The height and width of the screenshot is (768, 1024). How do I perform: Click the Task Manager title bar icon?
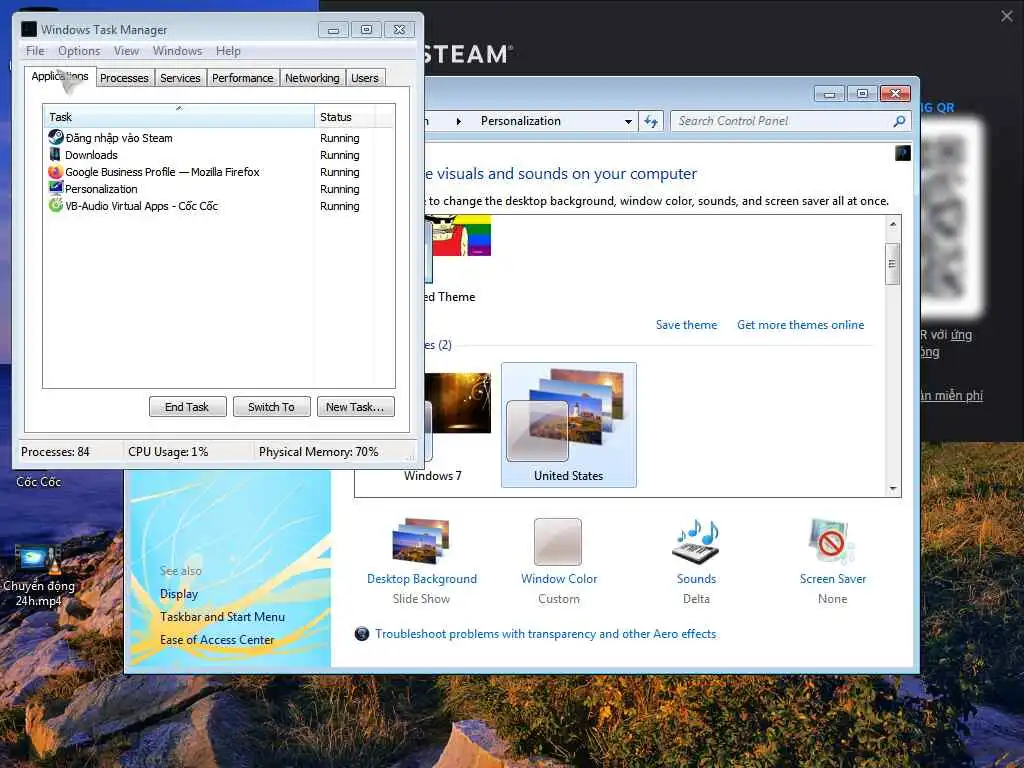click(29, 29)
